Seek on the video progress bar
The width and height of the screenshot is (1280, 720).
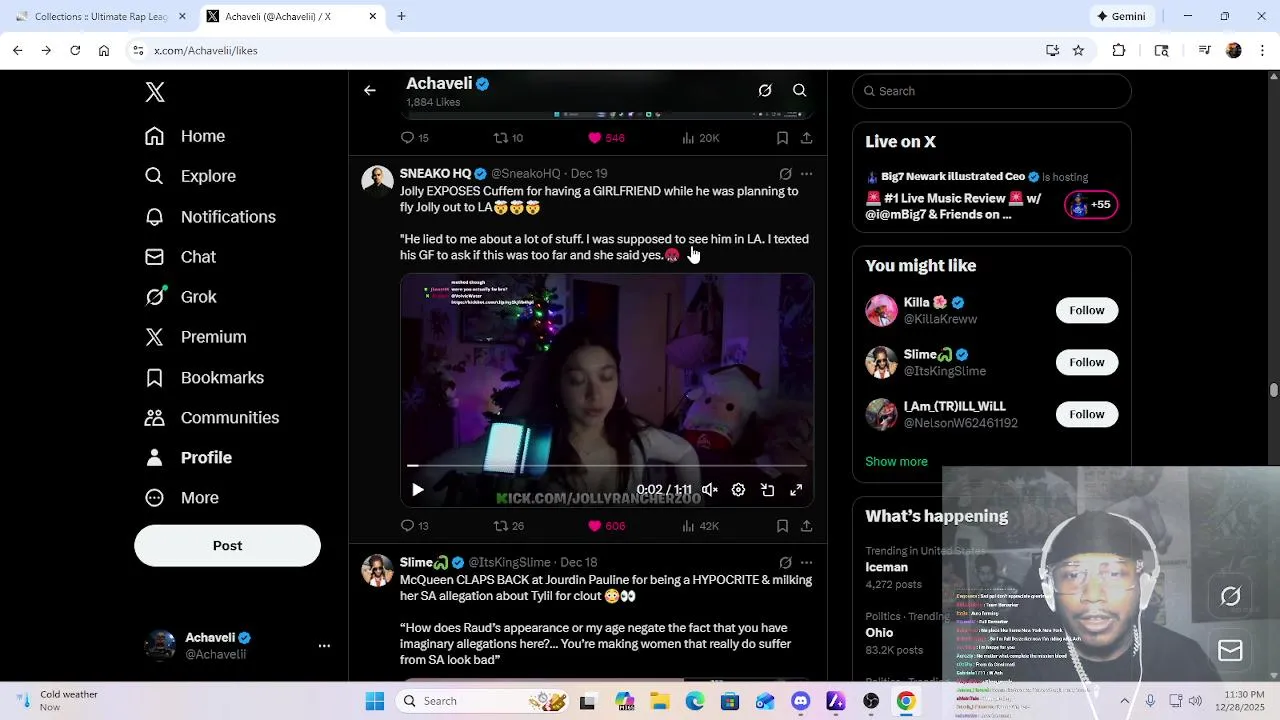607,466
